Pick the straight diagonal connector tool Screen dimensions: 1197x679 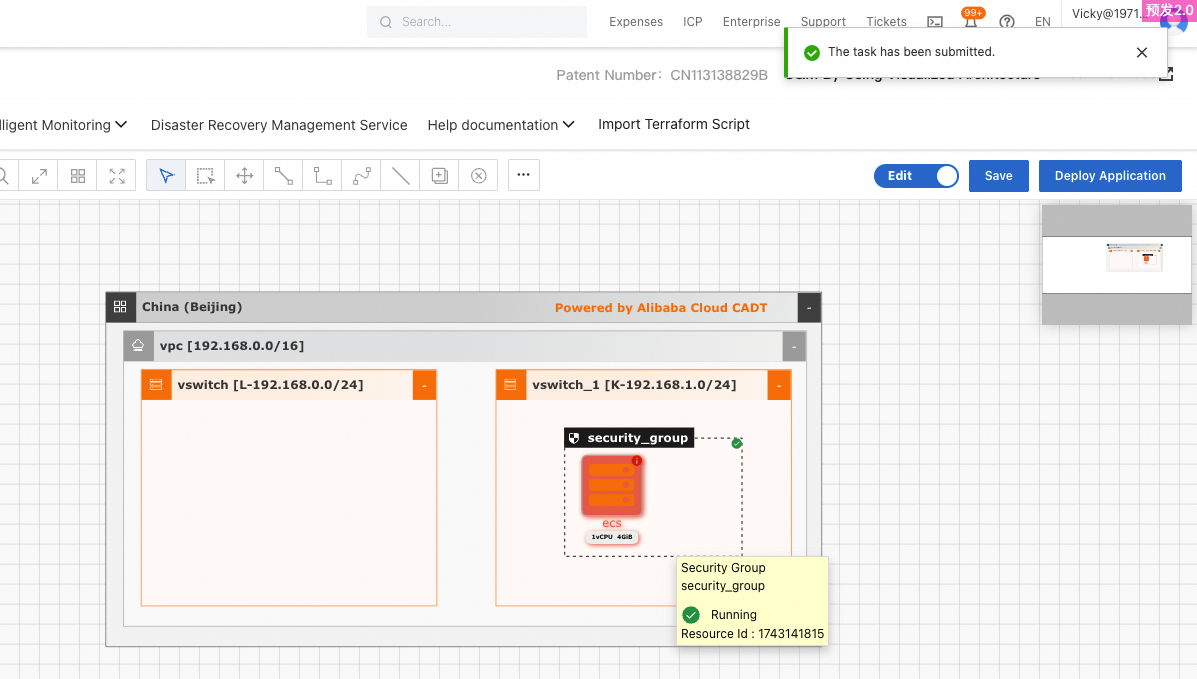click(x=284, y=176)
